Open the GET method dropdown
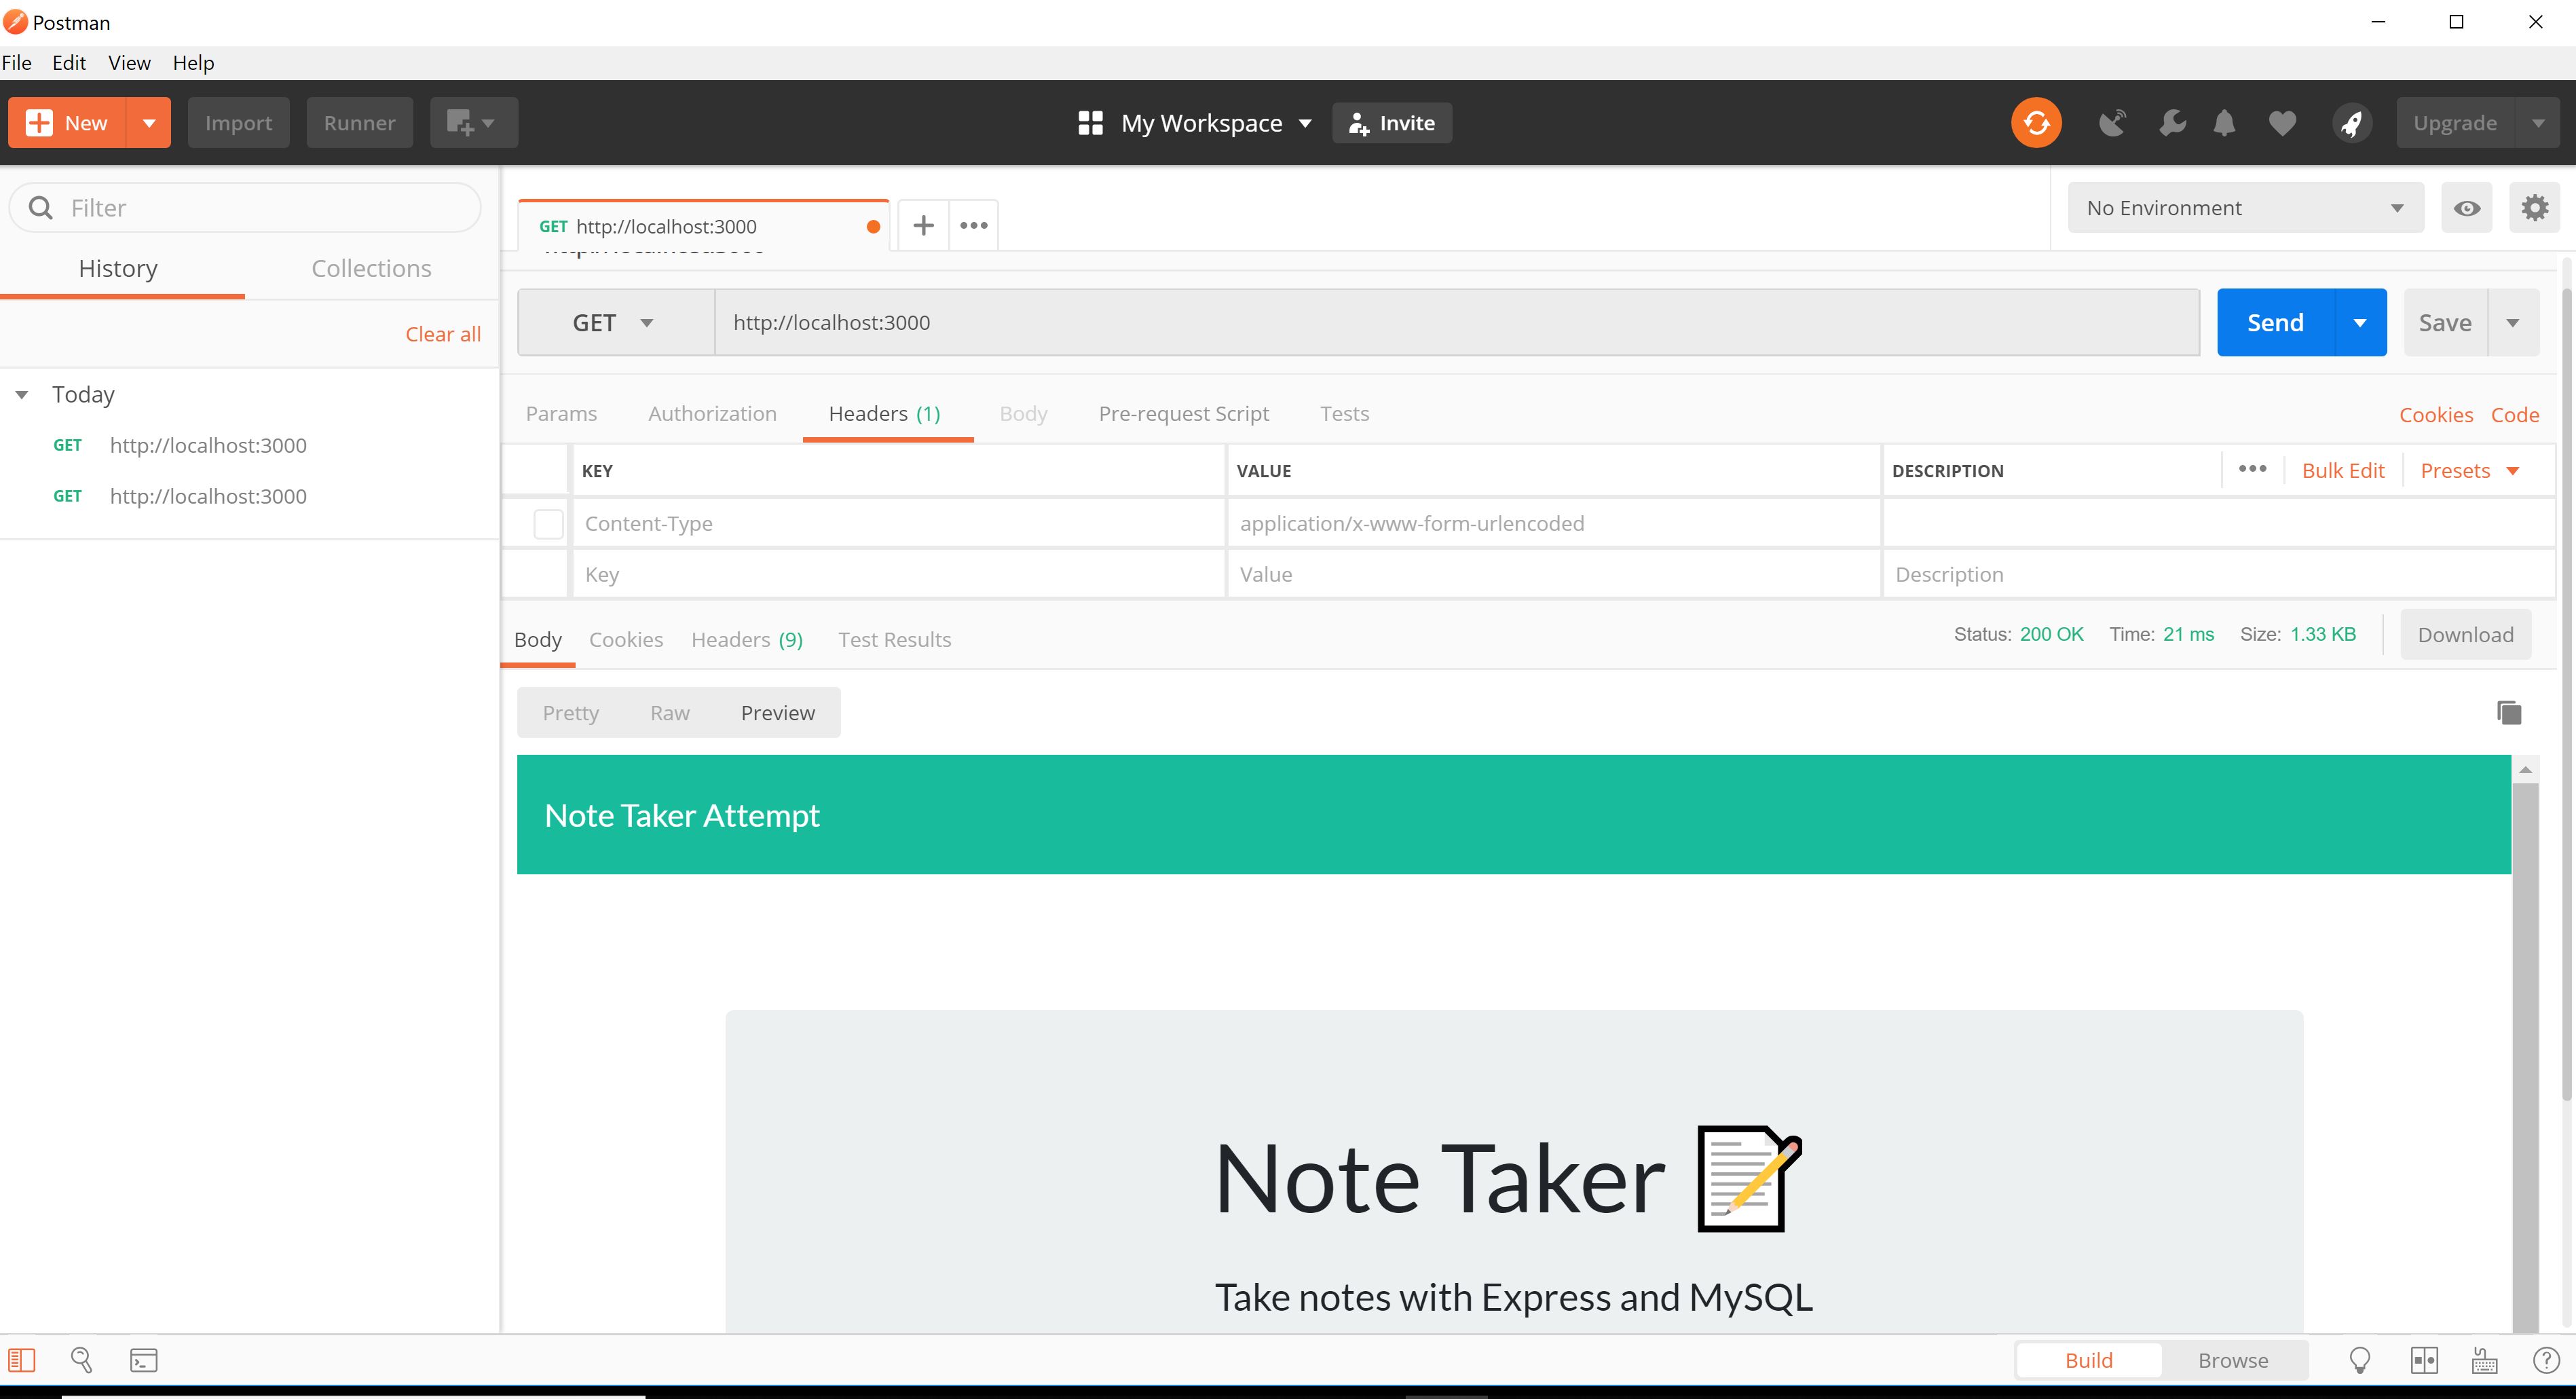 click(x=615, y=321)
